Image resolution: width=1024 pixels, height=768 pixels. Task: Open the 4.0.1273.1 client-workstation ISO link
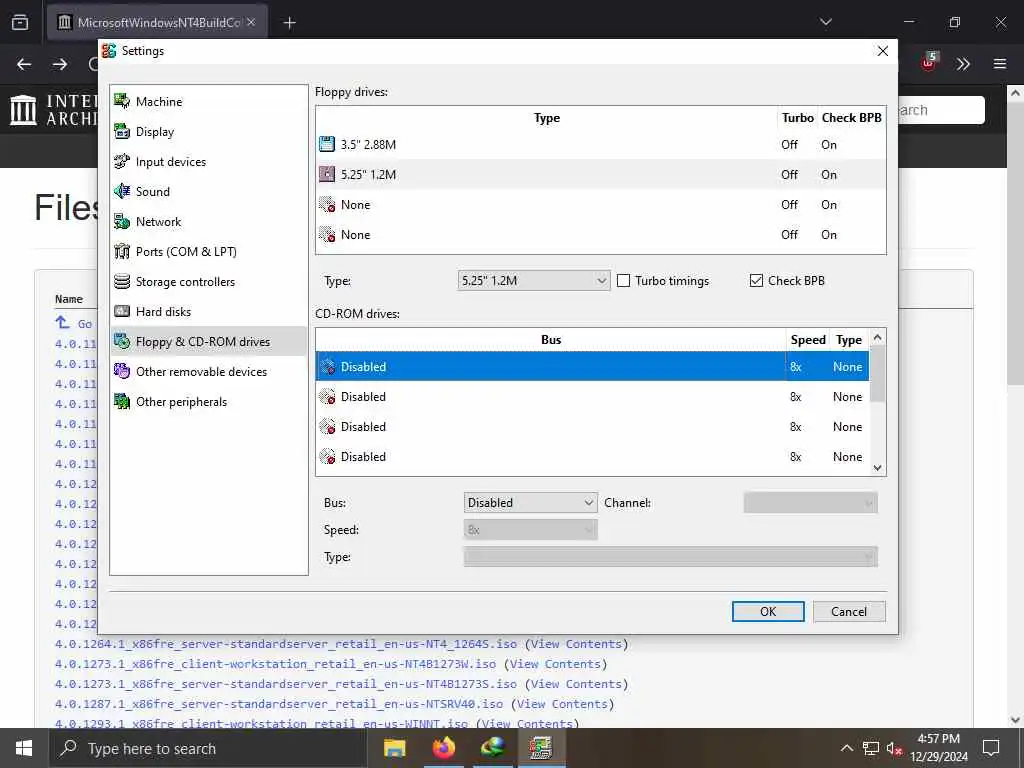(276, 664)
